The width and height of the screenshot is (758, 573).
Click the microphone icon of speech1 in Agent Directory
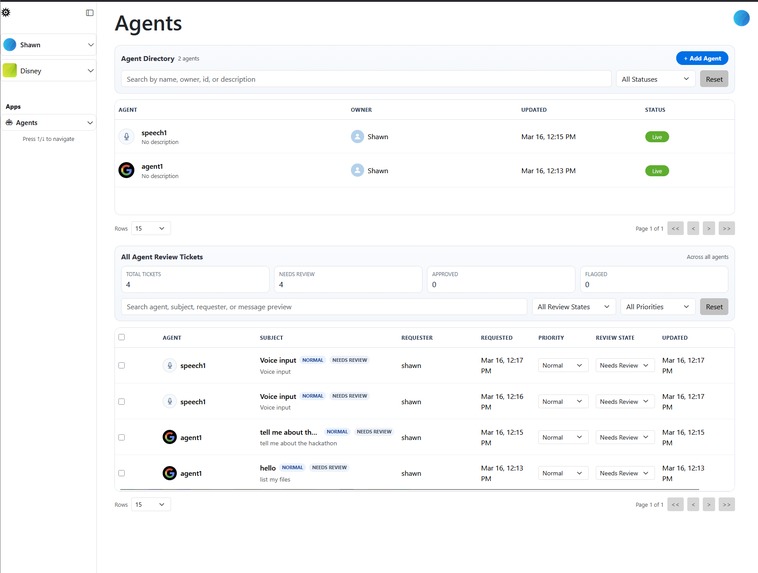pyautogui.click(x=127, y=137)
